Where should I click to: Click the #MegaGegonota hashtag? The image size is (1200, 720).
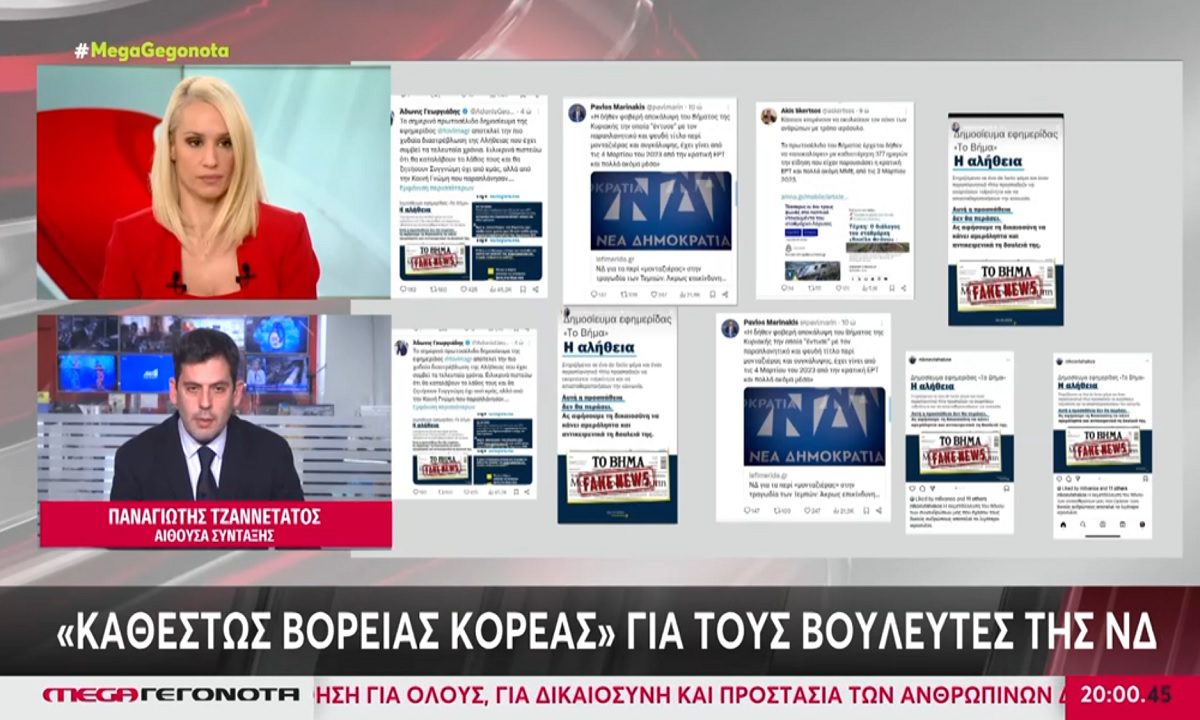[151, 50]
